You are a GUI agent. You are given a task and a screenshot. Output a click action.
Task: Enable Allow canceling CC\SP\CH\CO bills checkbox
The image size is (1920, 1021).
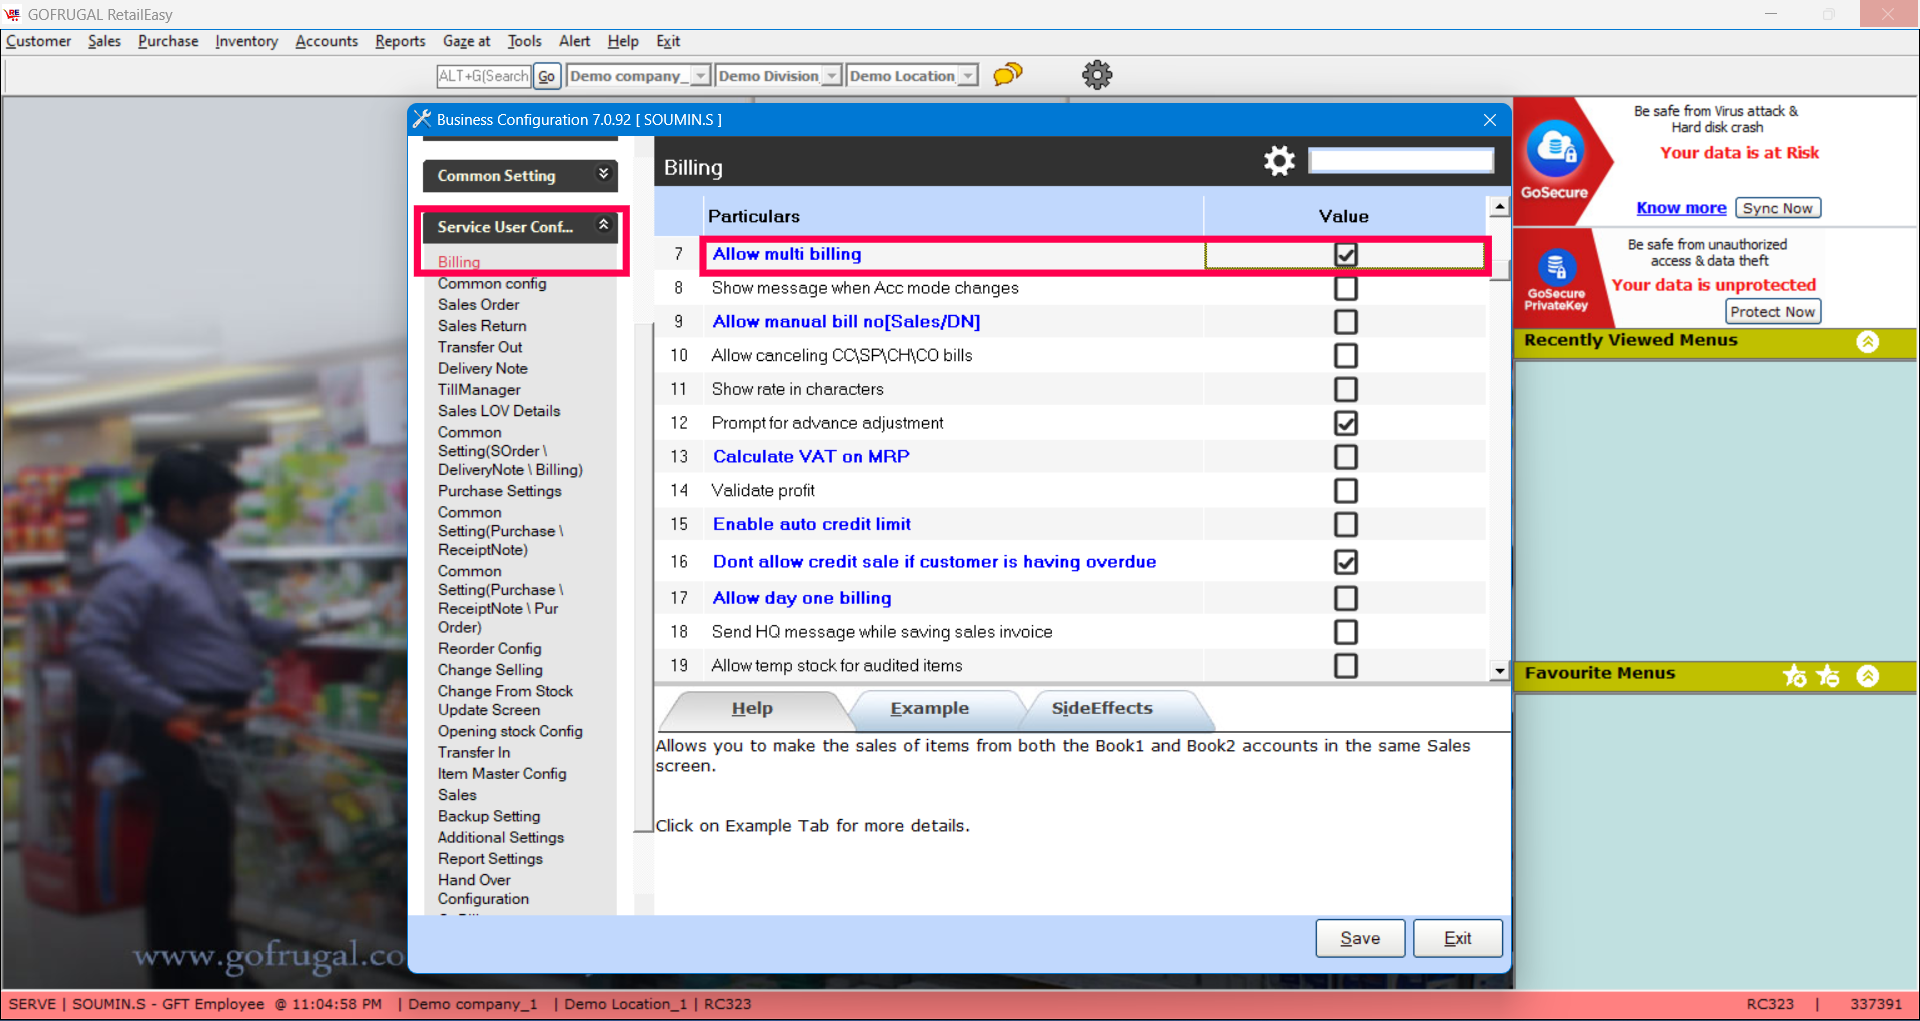(1346, 356)
